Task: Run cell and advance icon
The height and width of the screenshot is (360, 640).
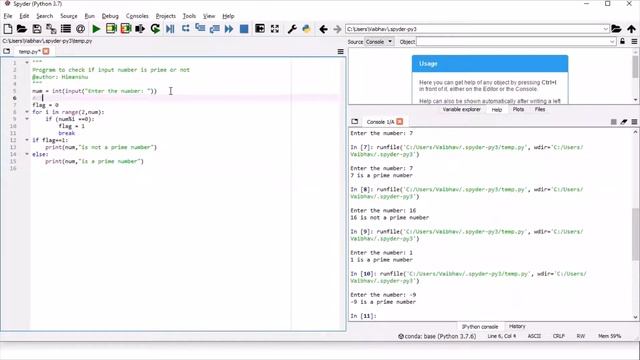Action: tap(126, 29)
